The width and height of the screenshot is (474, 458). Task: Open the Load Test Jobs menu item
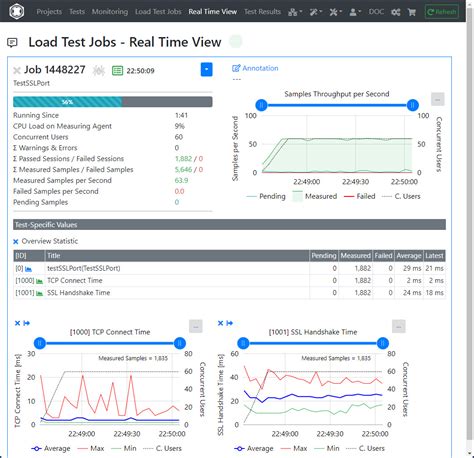158,12
